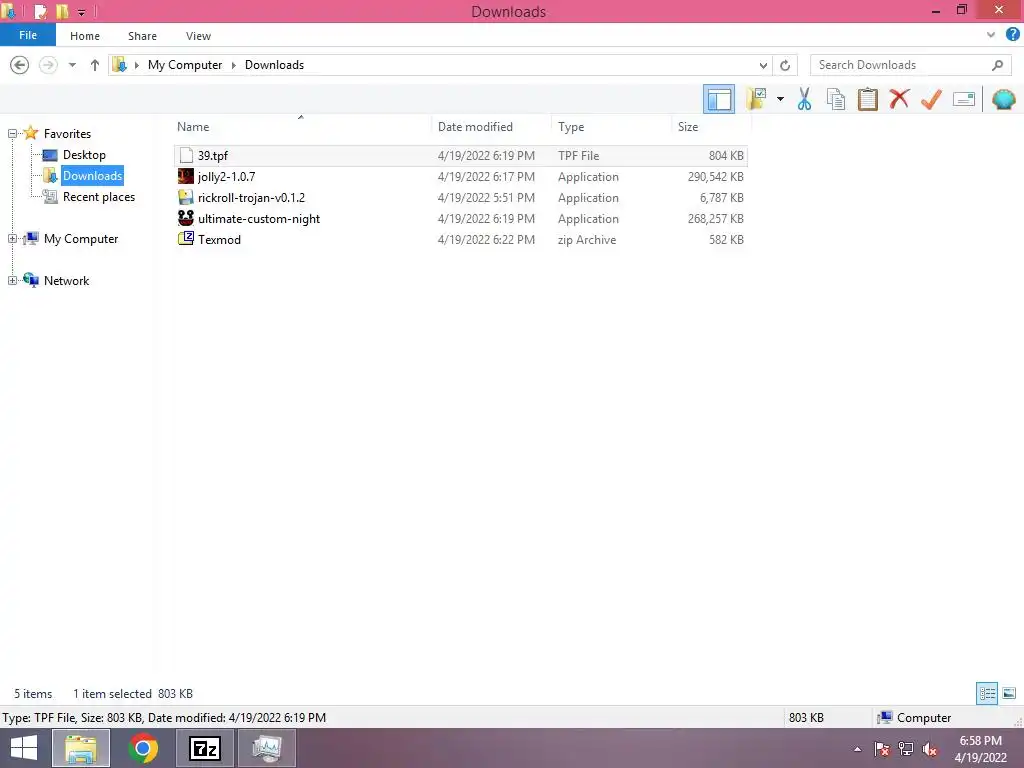Viewport: 1024px width, 768px height.
Task: Copy the selected file using the toolbar icon
Action: pyautogui.click(x=835, y=99)
